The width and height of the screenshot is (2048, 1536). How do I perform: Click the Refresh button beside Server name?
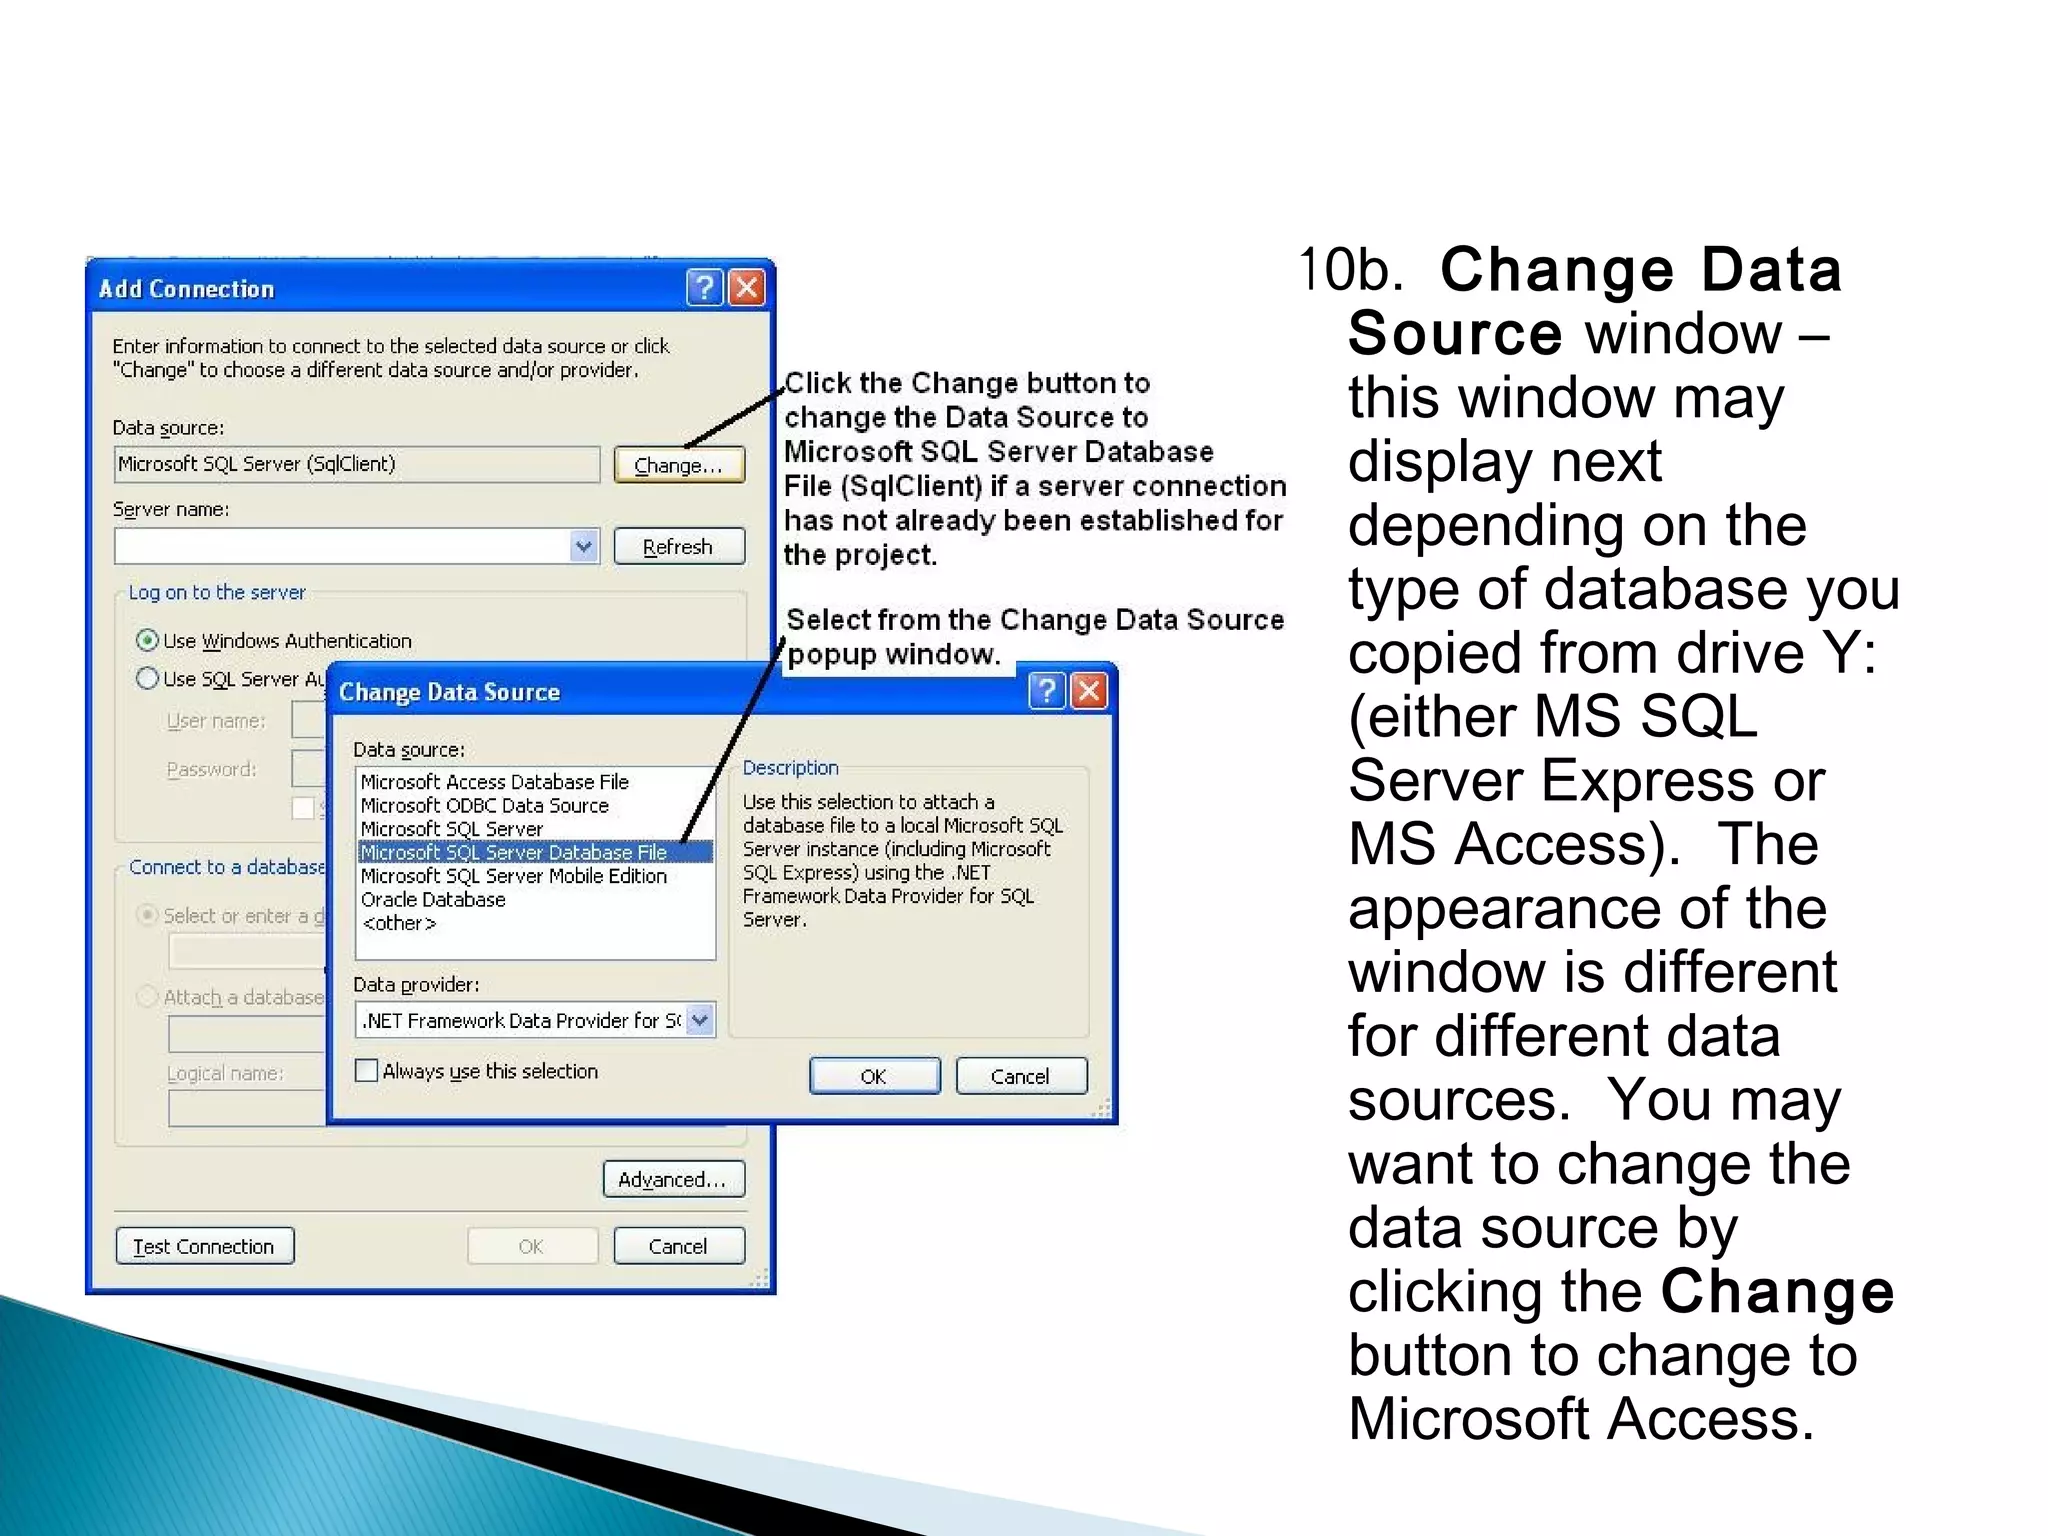(679, 547)
